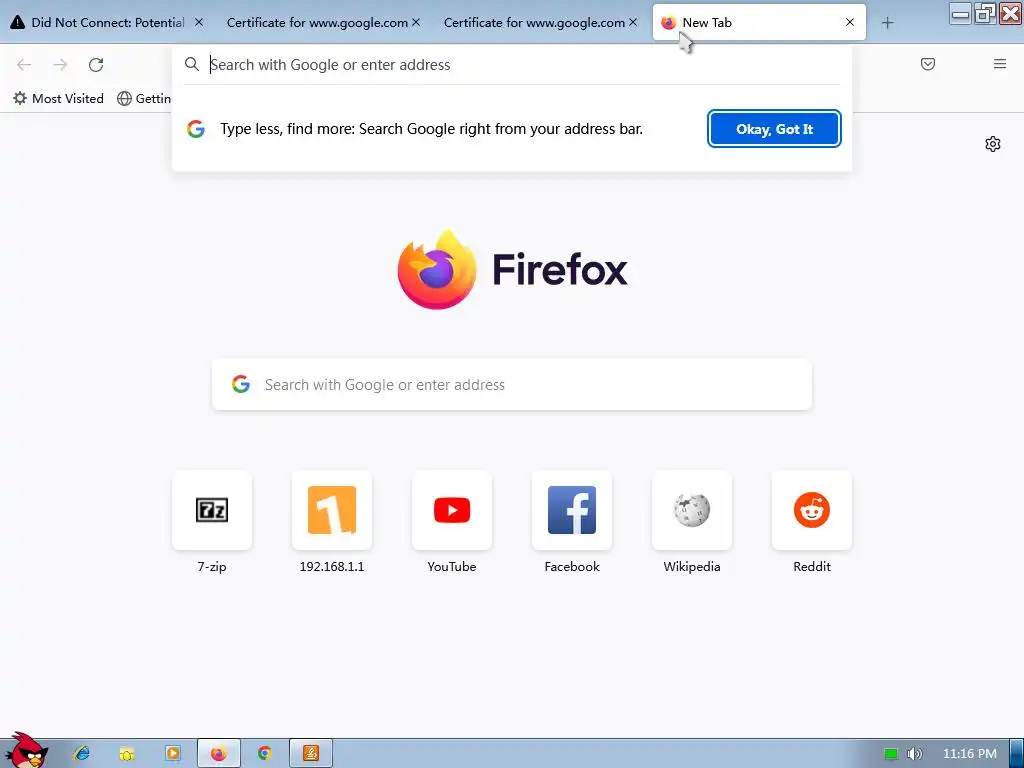Click the 11:16 PM clock
Image resolution: width=1024 pixels, height=768 pixels.
970,754
